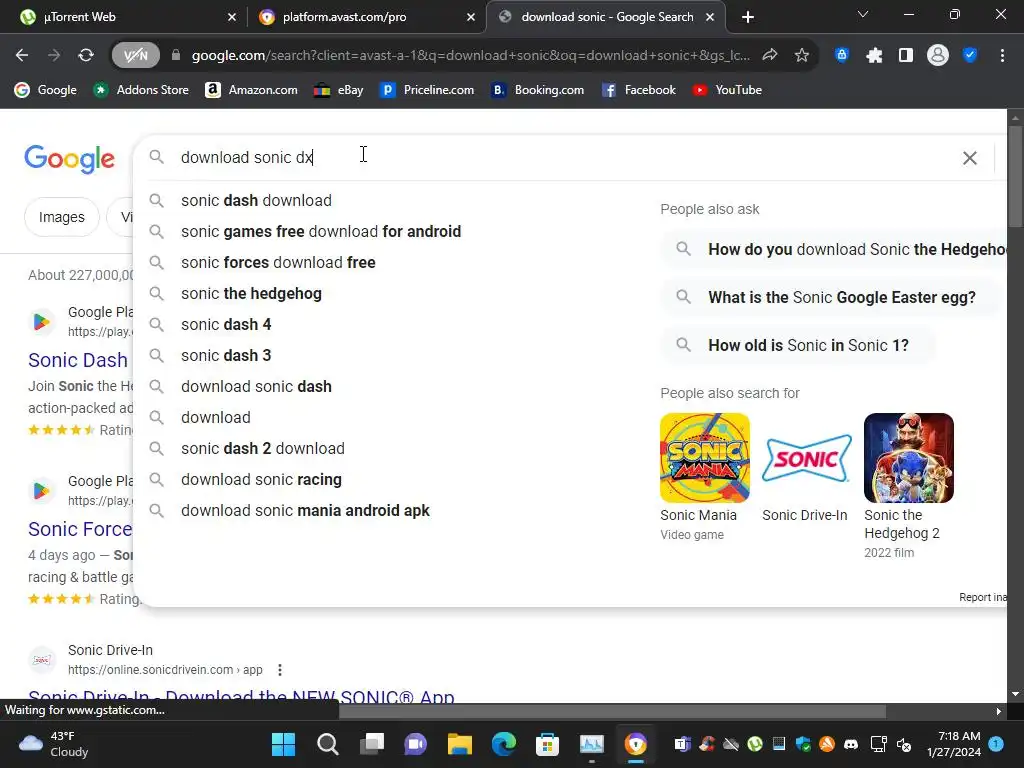Click How do you download Sonic question
Image resolution: width=1024 pixels, height=768 pixels.
[835, 249]
